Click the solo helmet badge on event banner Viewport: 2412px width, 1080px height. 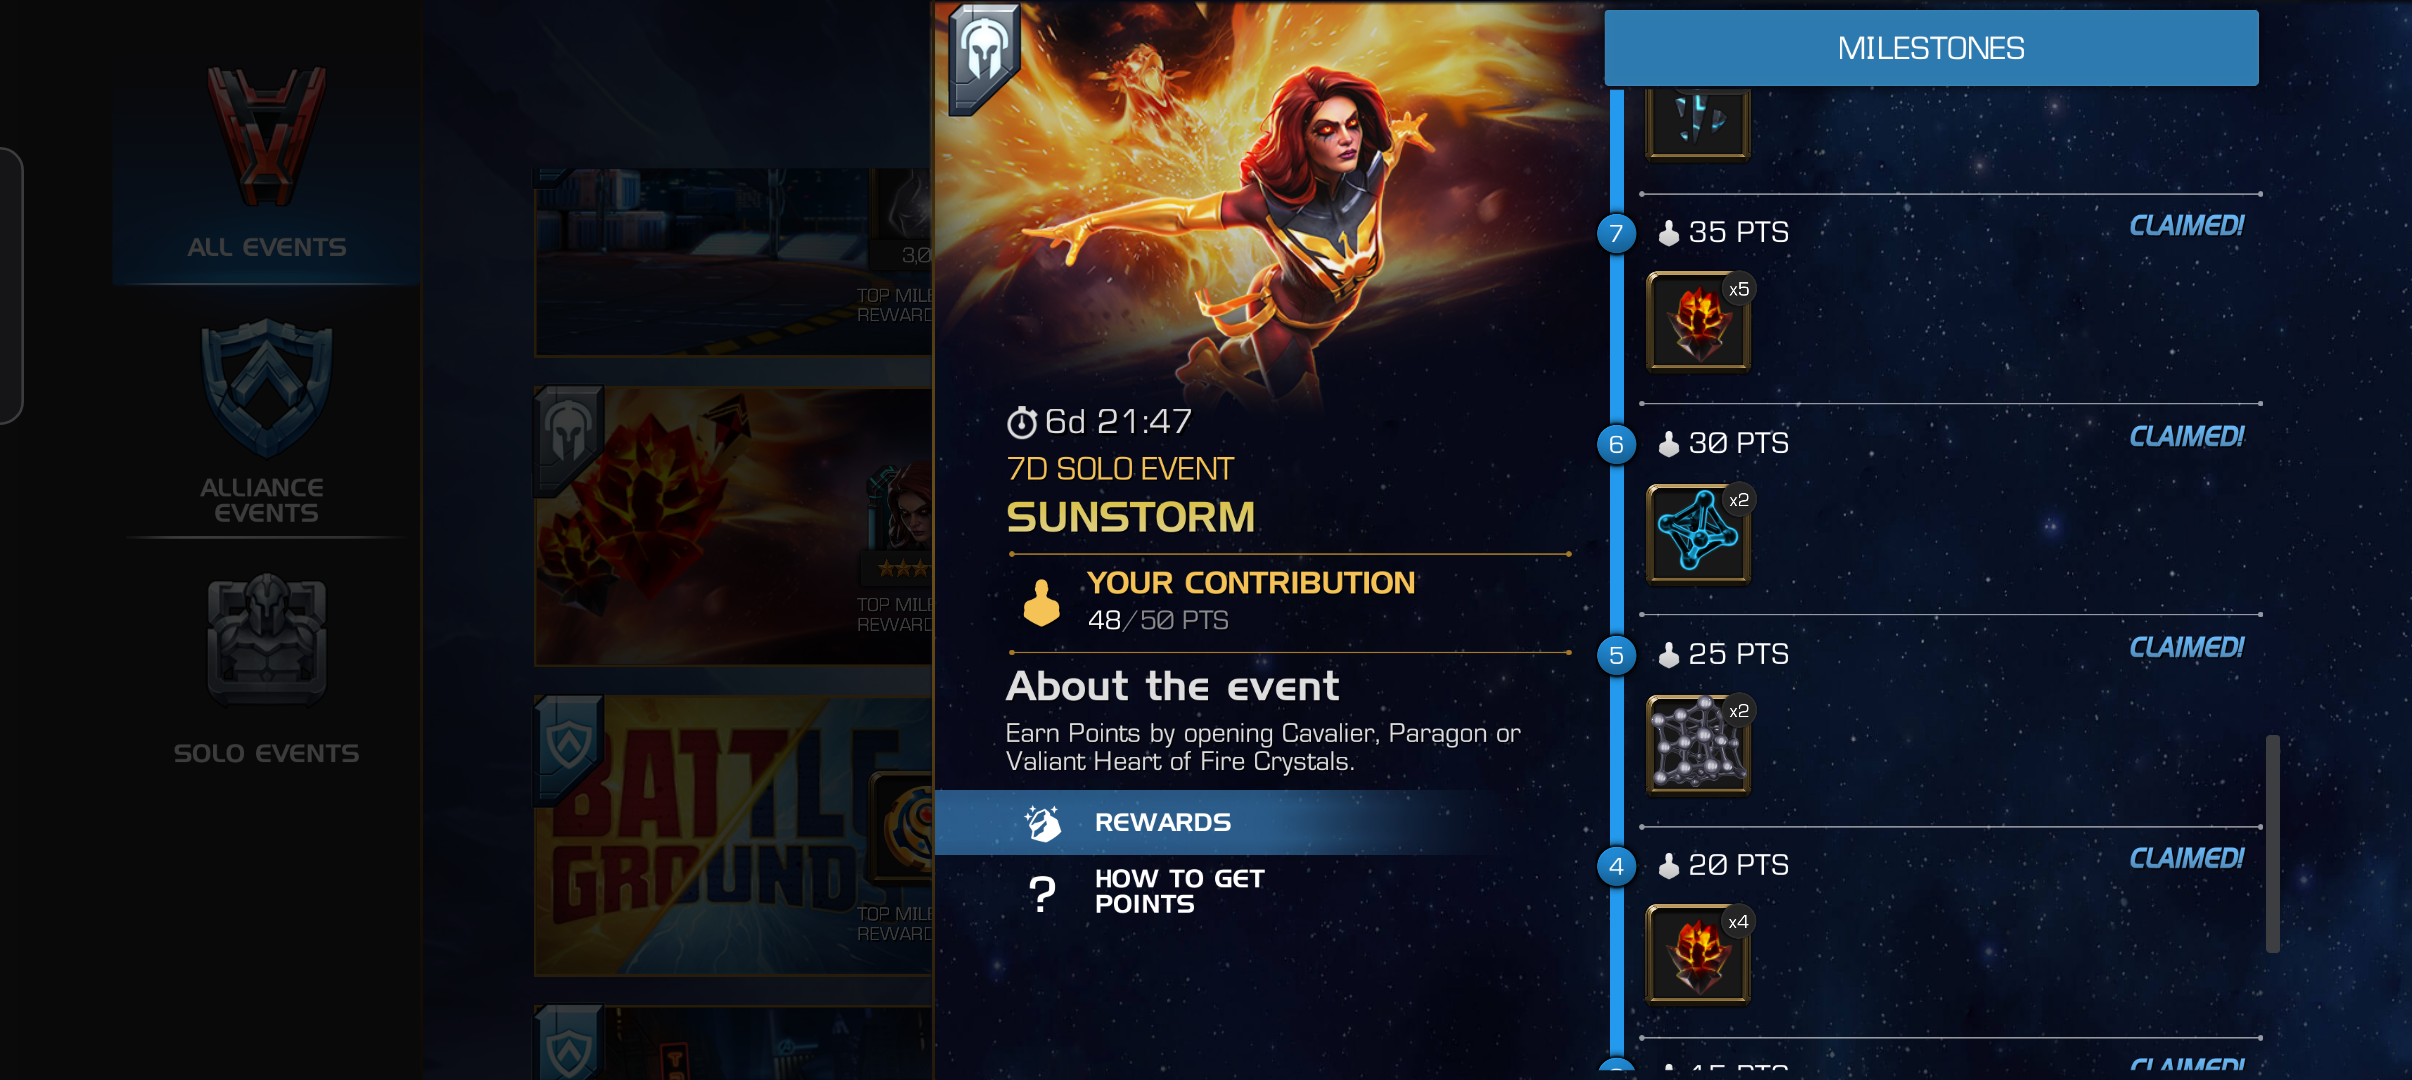point(984,58)
